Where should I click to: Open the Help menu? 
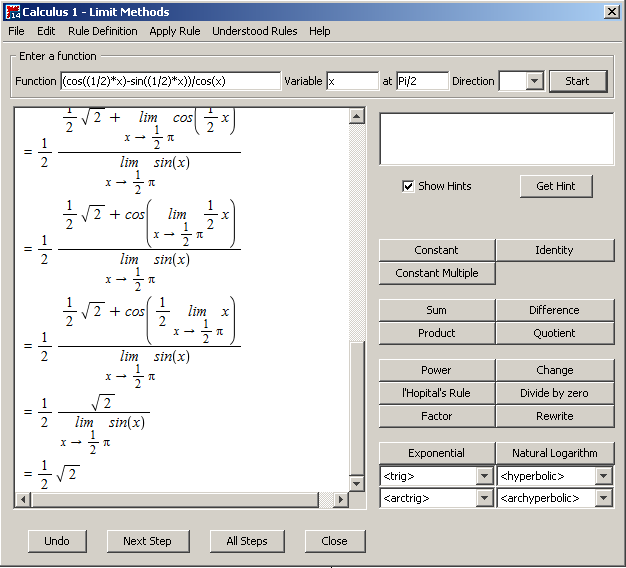[319, 31]
